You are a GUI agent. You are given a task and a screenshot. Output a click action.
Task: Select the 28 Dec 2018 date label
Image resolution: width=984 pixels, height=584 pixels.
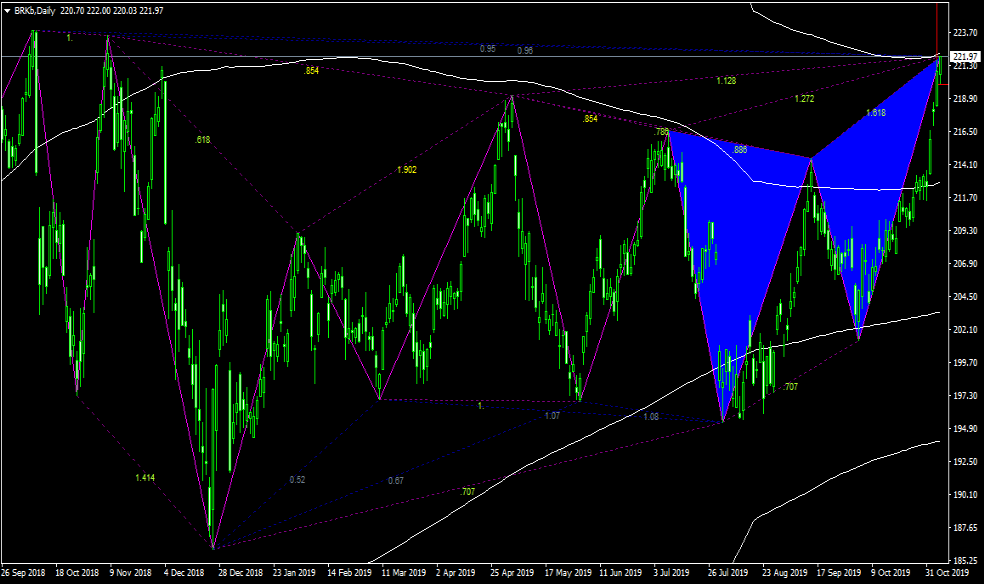(240, 574)
